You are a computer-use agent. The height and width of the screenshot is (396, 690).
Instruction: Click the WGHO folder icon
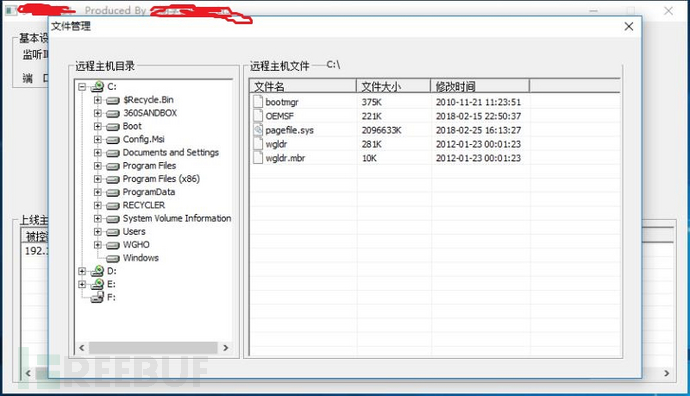(113, 246)
